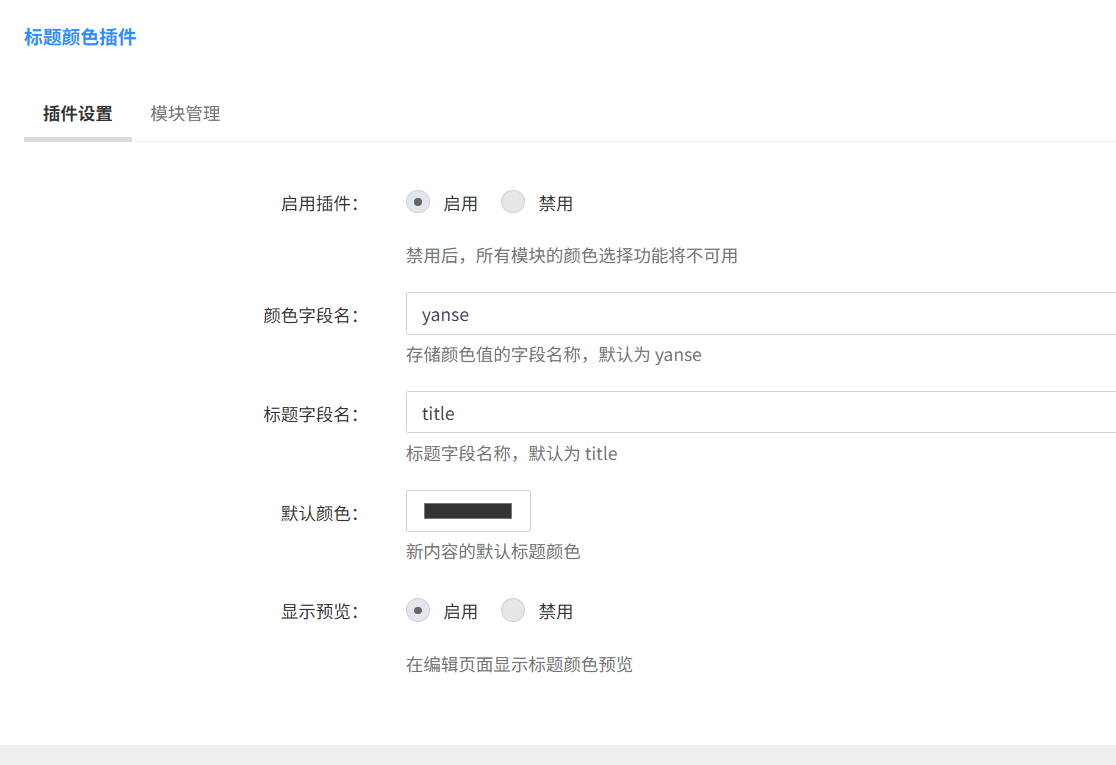
Task: Click hint text 新内容的默认标题颜色
Action: (x=493, y=552)
